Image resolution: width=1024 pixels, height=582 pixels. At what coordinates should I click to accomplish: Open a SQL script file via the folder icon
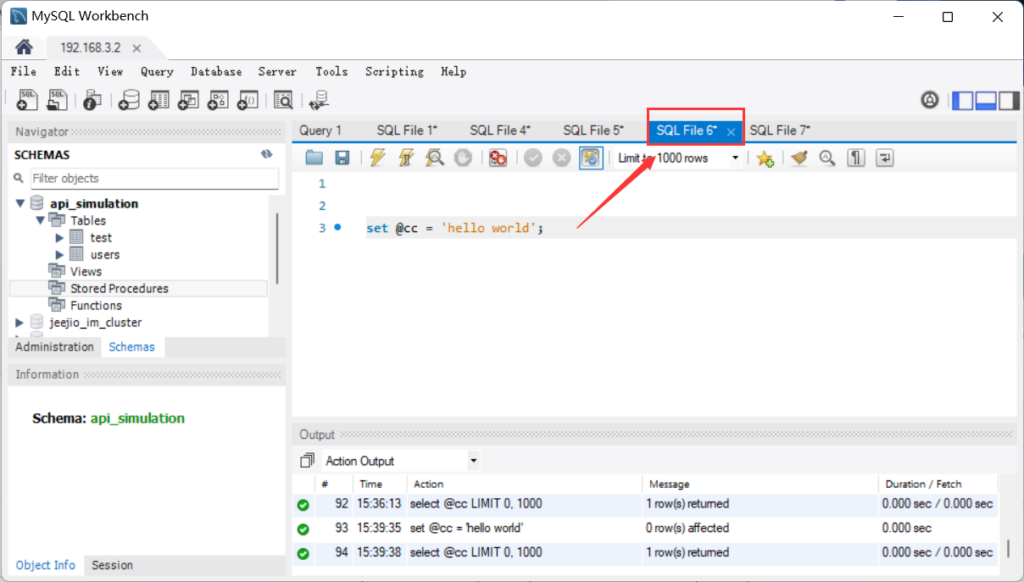tap(314, 158)
